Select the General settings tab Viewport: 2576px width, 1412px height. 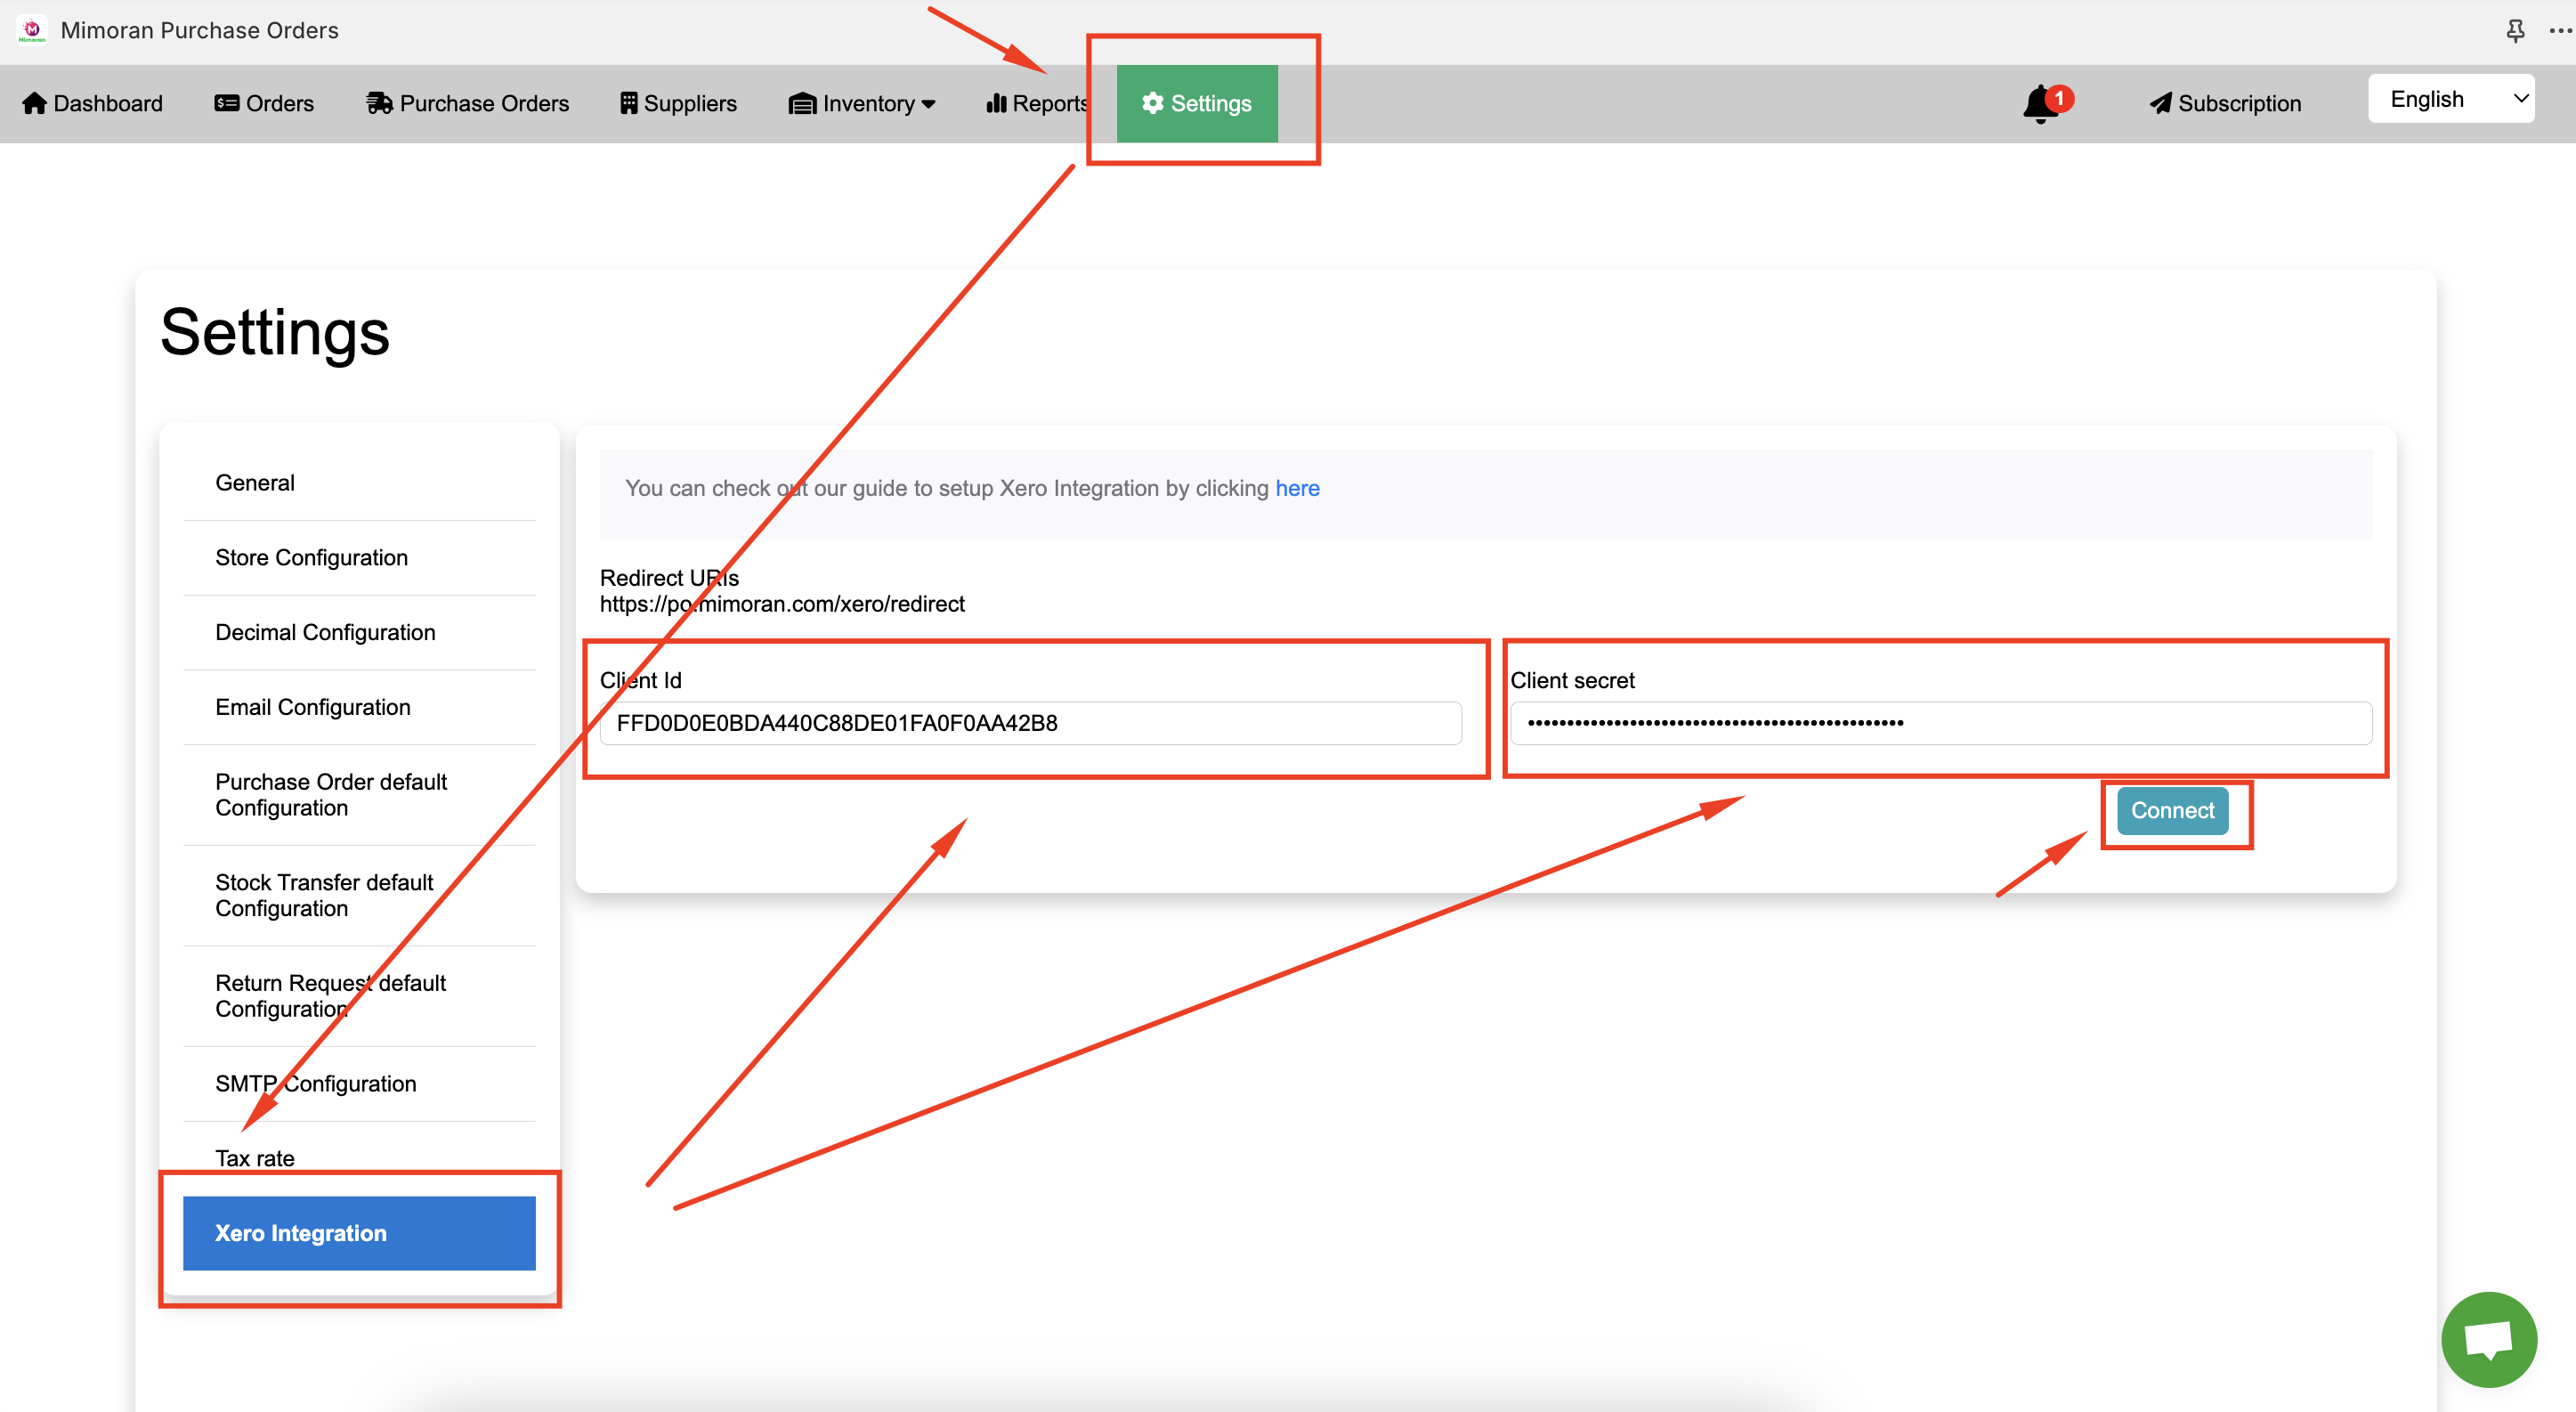[359, 483]
